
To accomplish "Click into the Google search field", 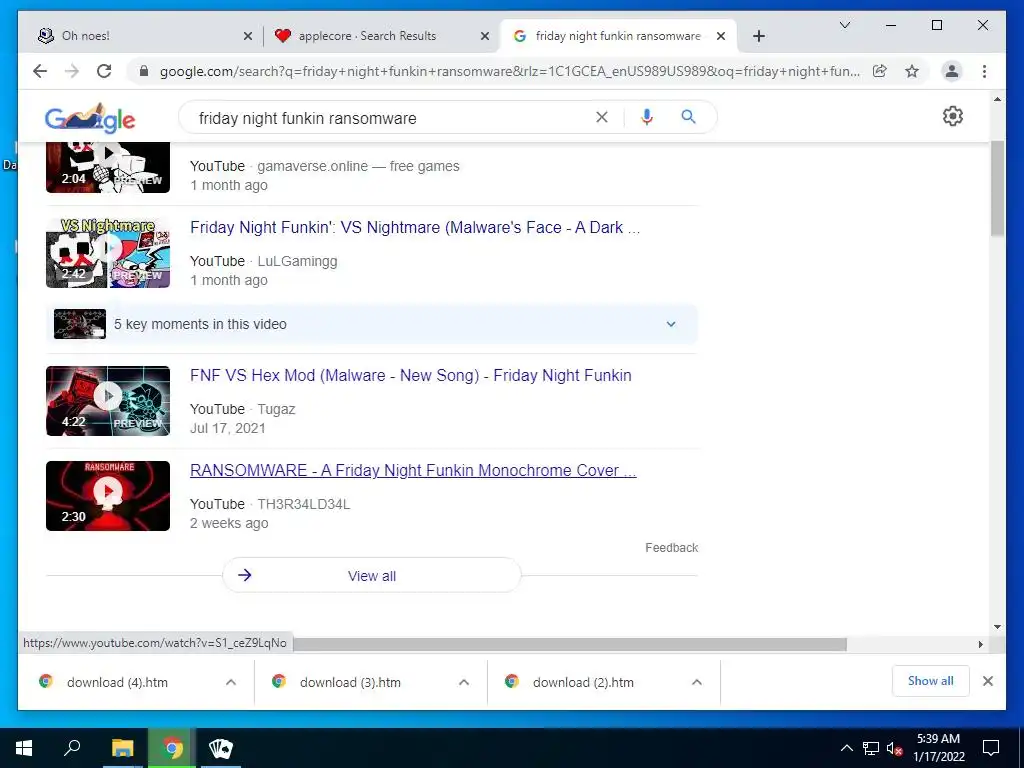I will (392, 118).
